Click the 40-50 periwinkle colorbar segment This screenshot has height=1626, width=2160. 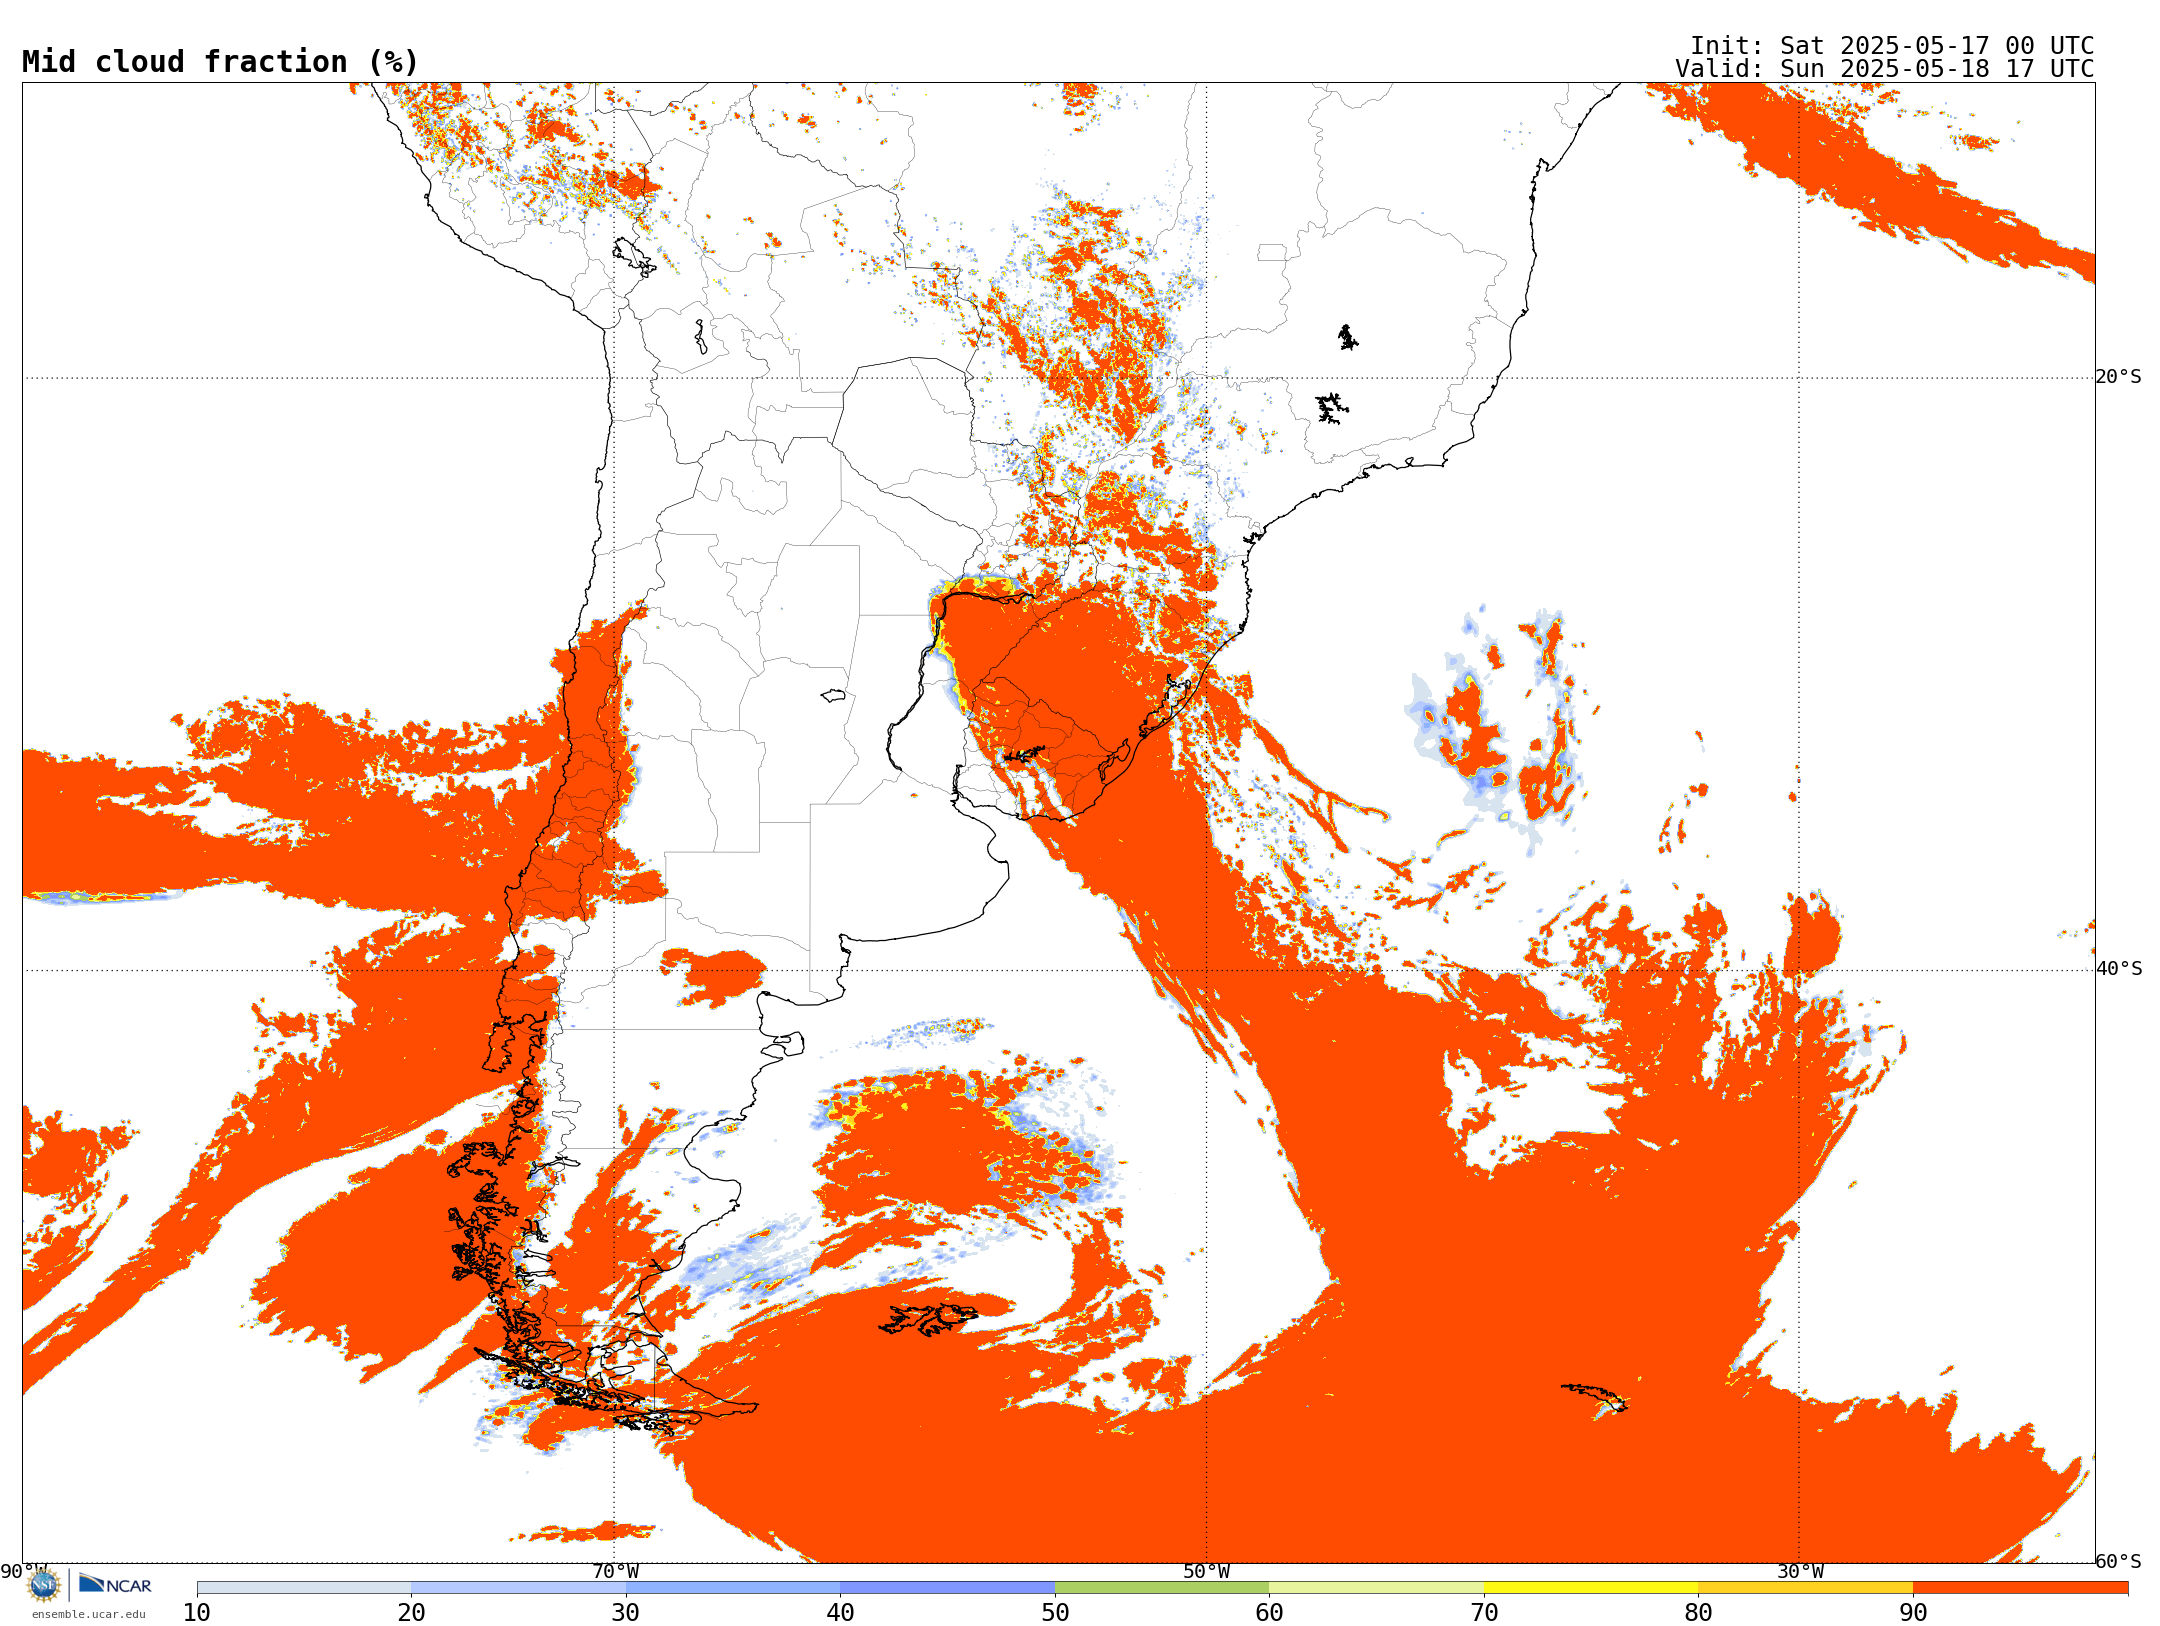click(947, 1588)
